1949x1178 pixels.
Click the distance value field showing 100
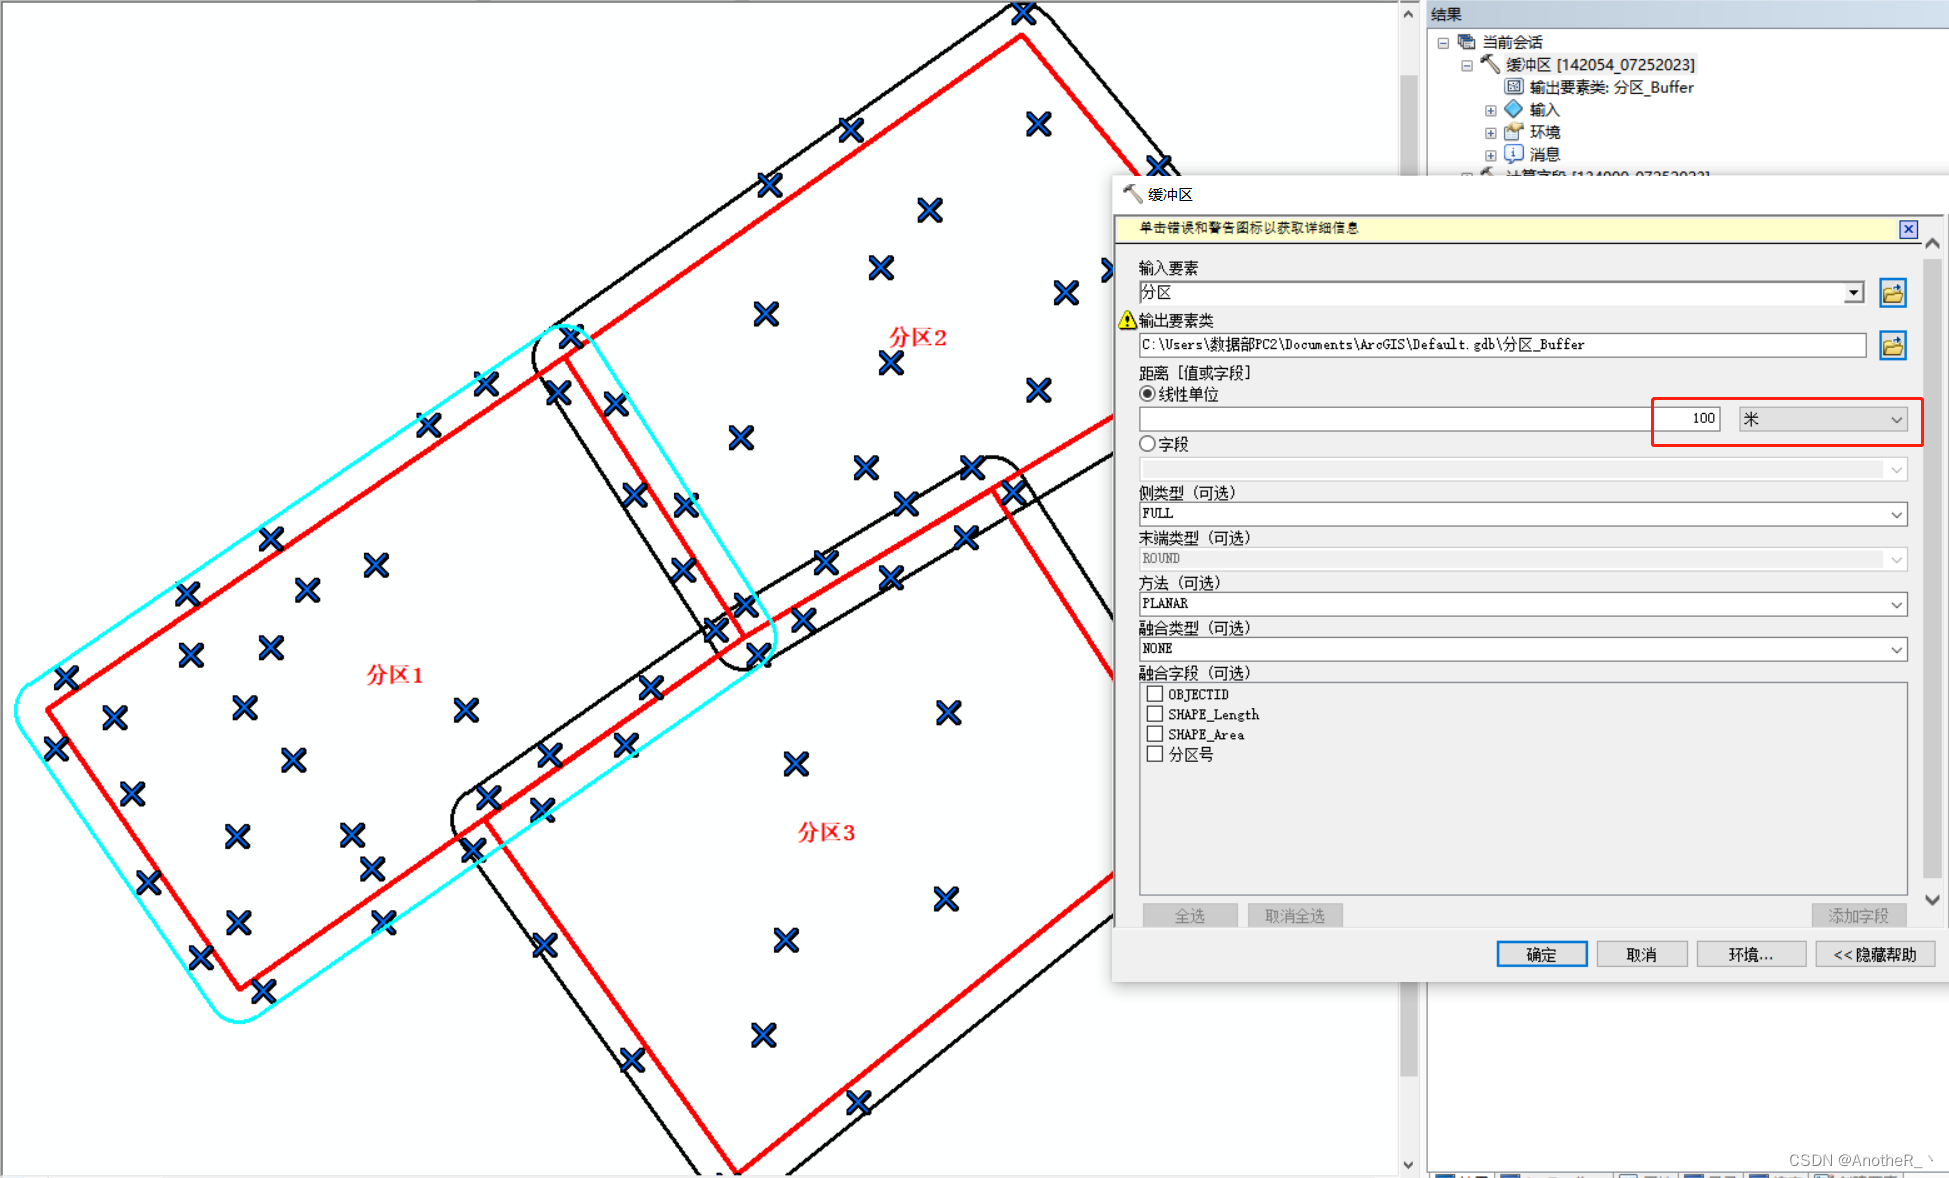[x=1686, y=418]
